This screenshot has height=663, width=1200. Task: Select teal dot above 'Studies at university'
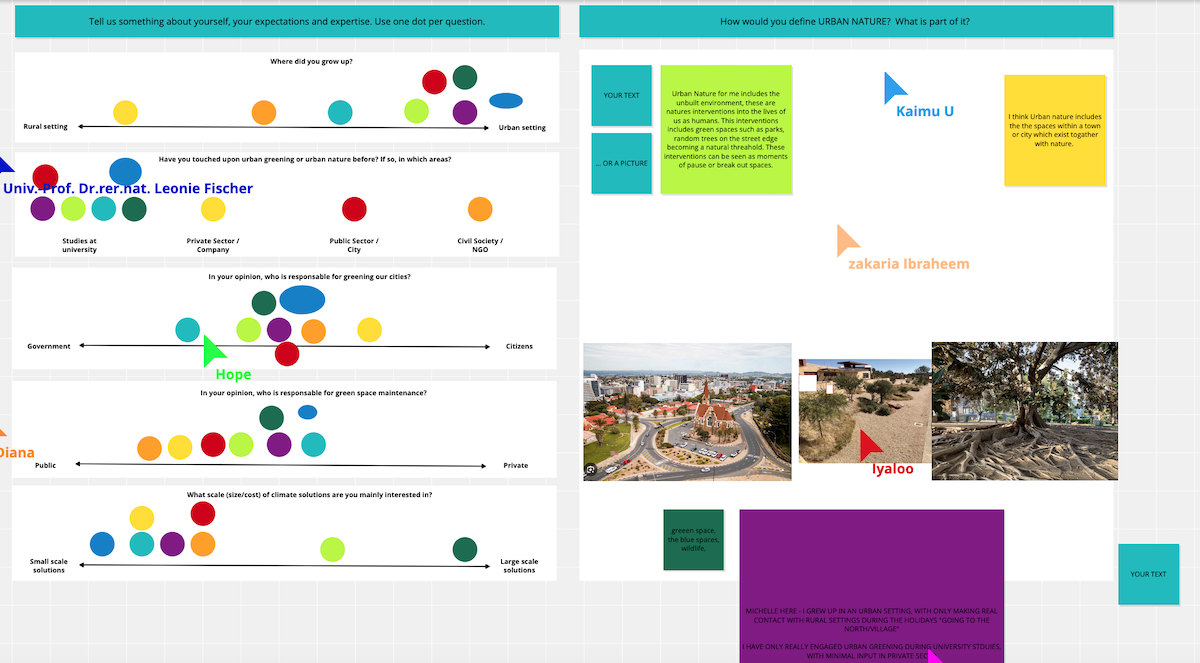click(104, 209)
